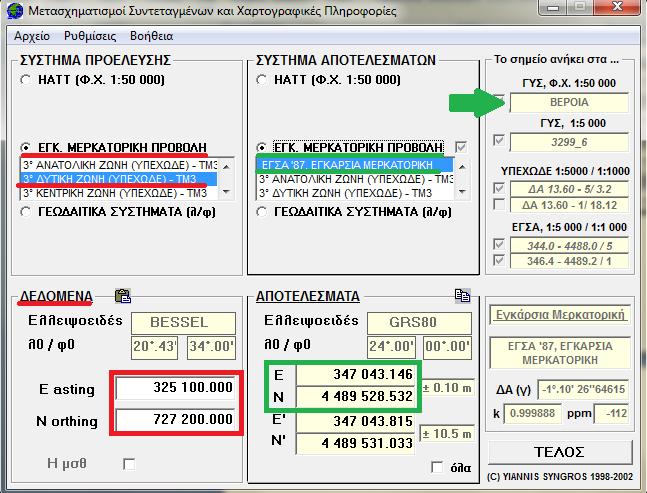Click the result E value 347 043.146

coord(355,374)
